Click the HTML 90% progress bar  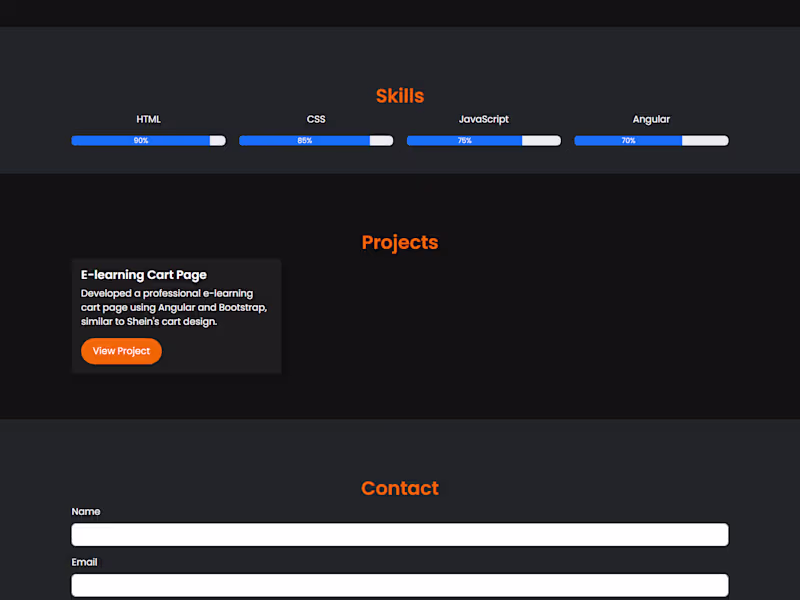(148, 140)
